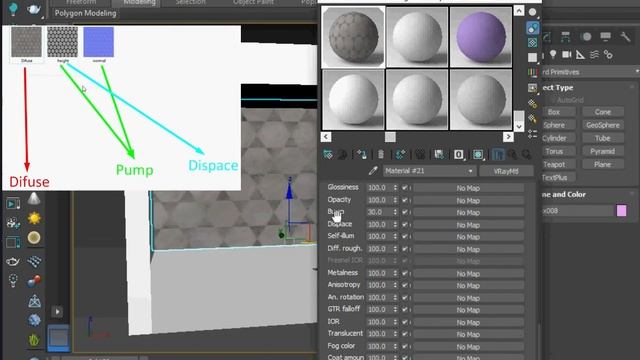The height and width of the screenshot is (360, 640).
Task: Select the Lights category bulb icon
Action: [x=553, y=54]
